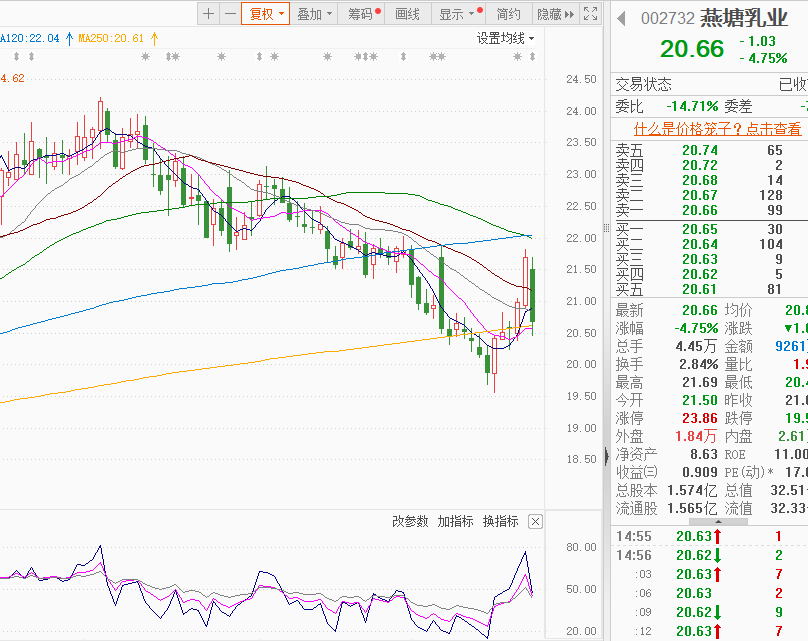
Task: Click the 交易状态 row label
Action: tap(643, 84)
